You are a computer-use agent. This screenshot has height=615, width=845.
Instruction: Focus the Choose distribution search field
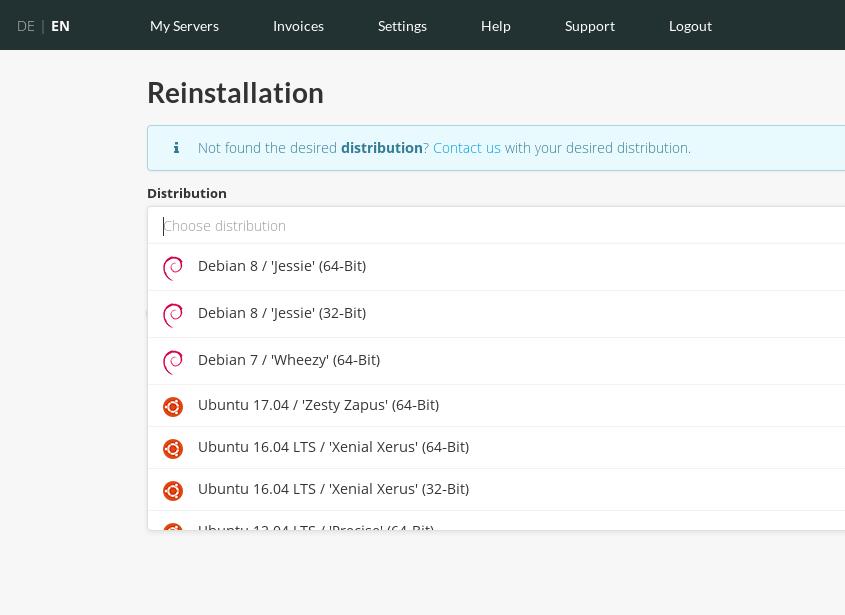pyautogui.click(x=496, y=225)
